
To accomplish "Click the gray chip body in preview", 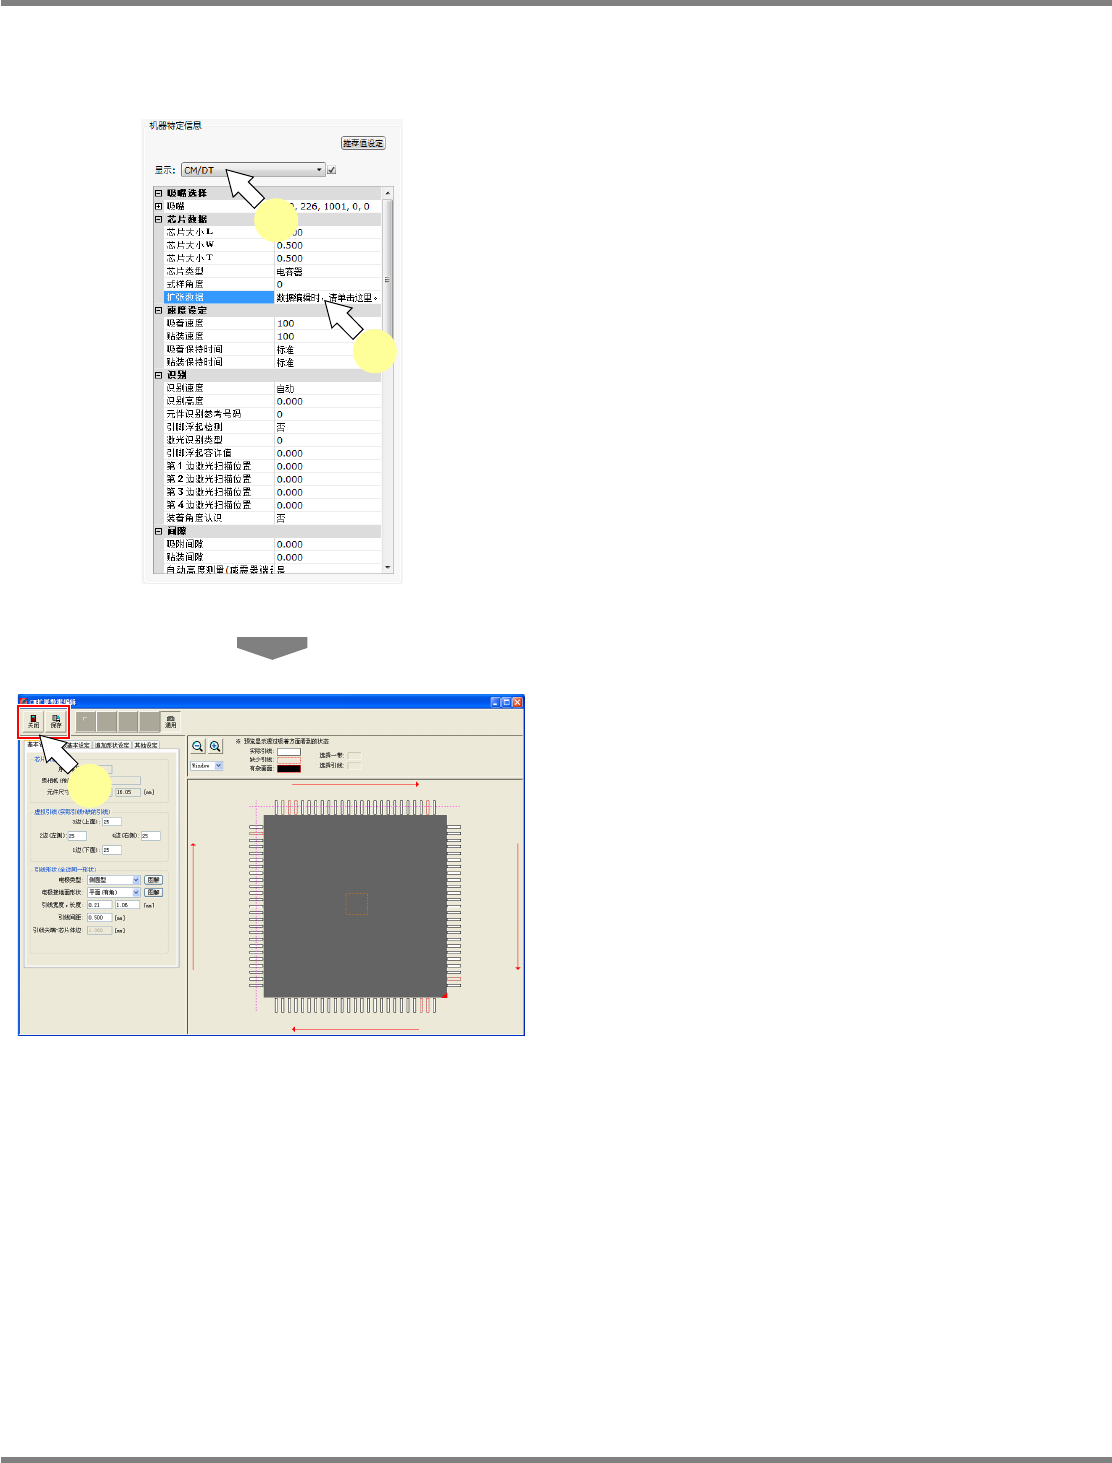I will coord(355,905).
